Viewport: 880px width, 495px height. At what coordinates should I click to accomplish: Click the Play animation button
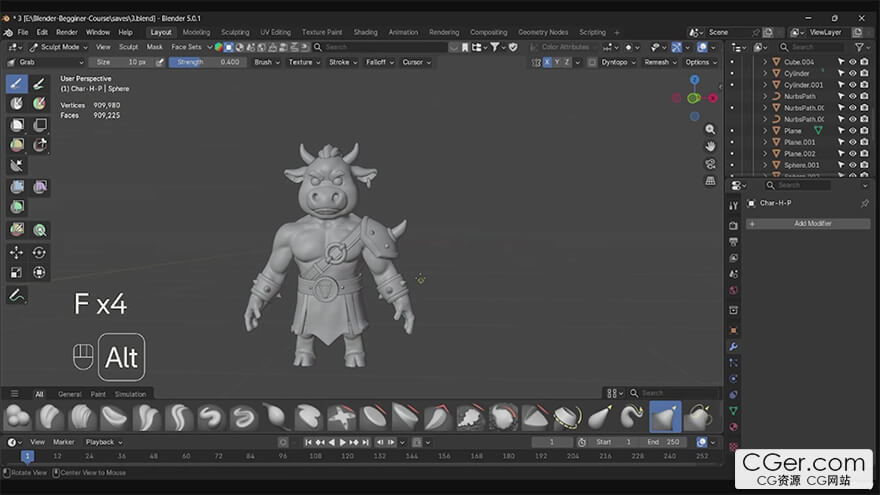tap(343, 442)
